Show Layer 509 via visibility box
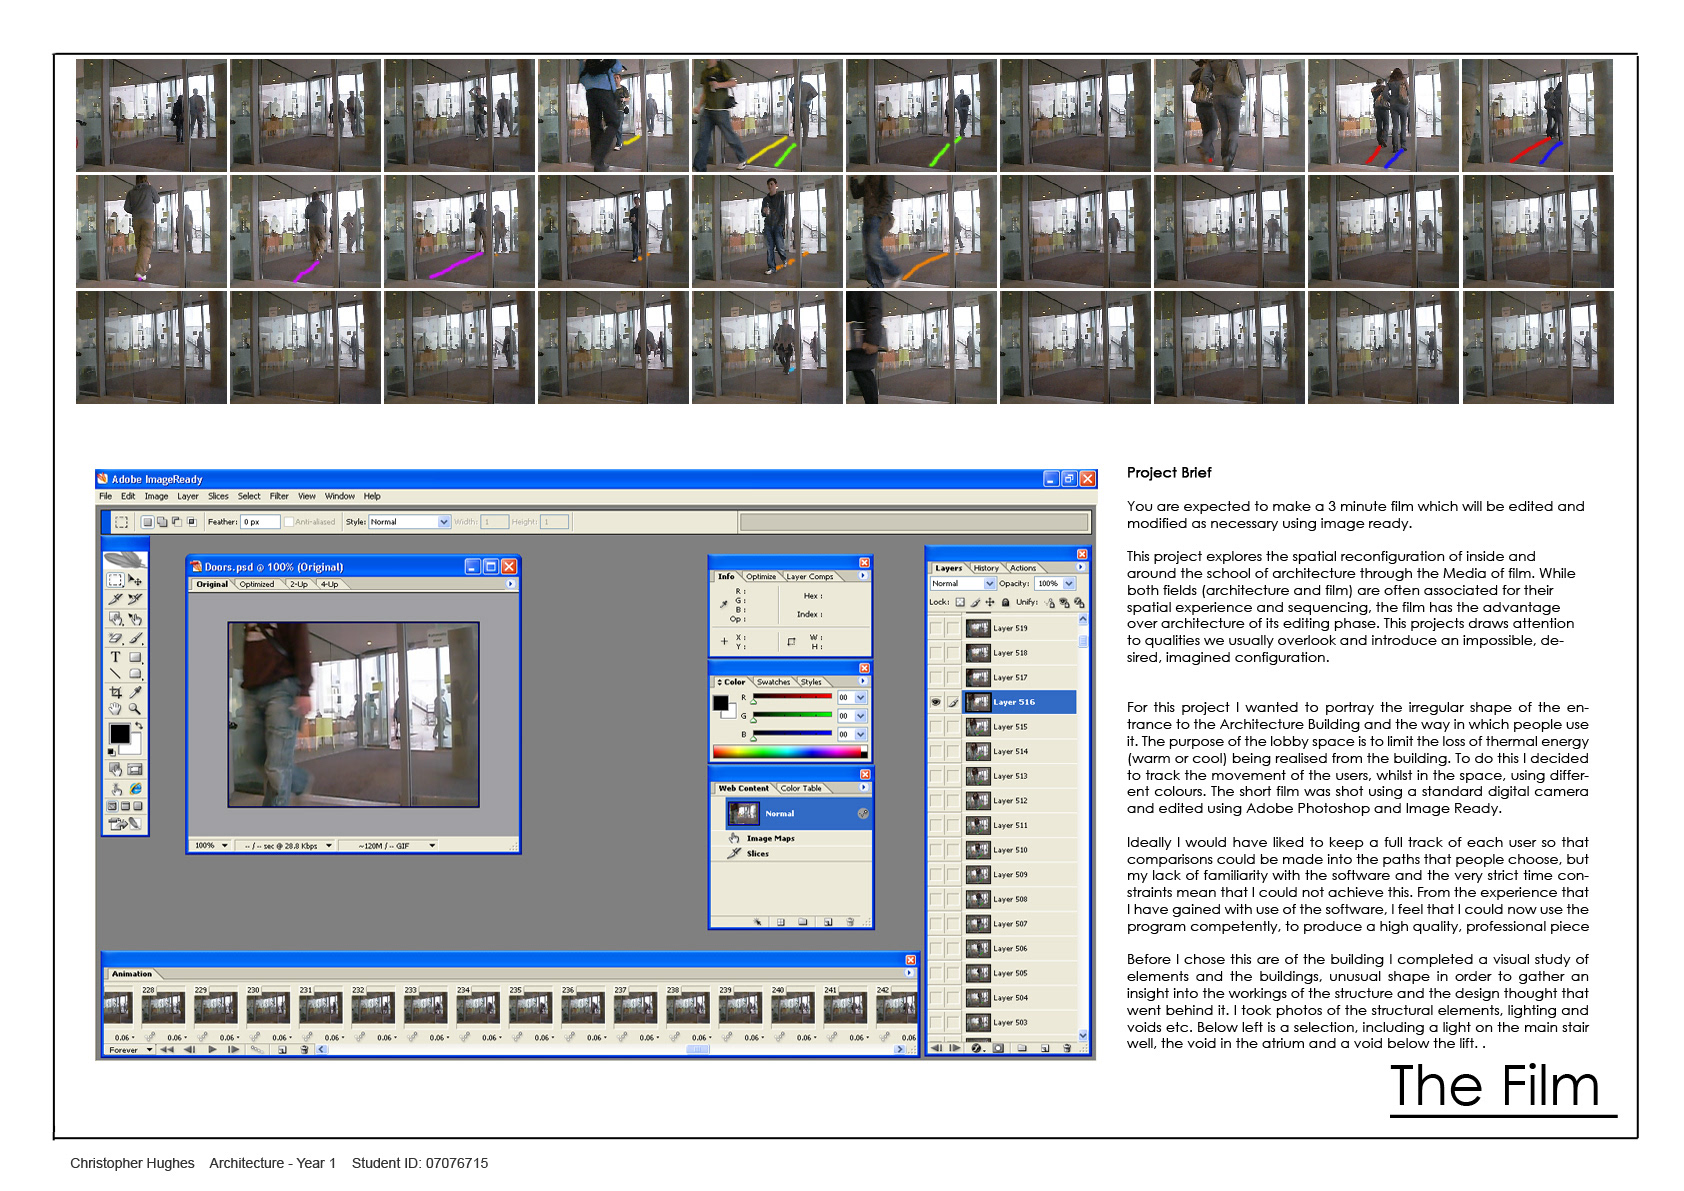 click(x=936, y=875)
